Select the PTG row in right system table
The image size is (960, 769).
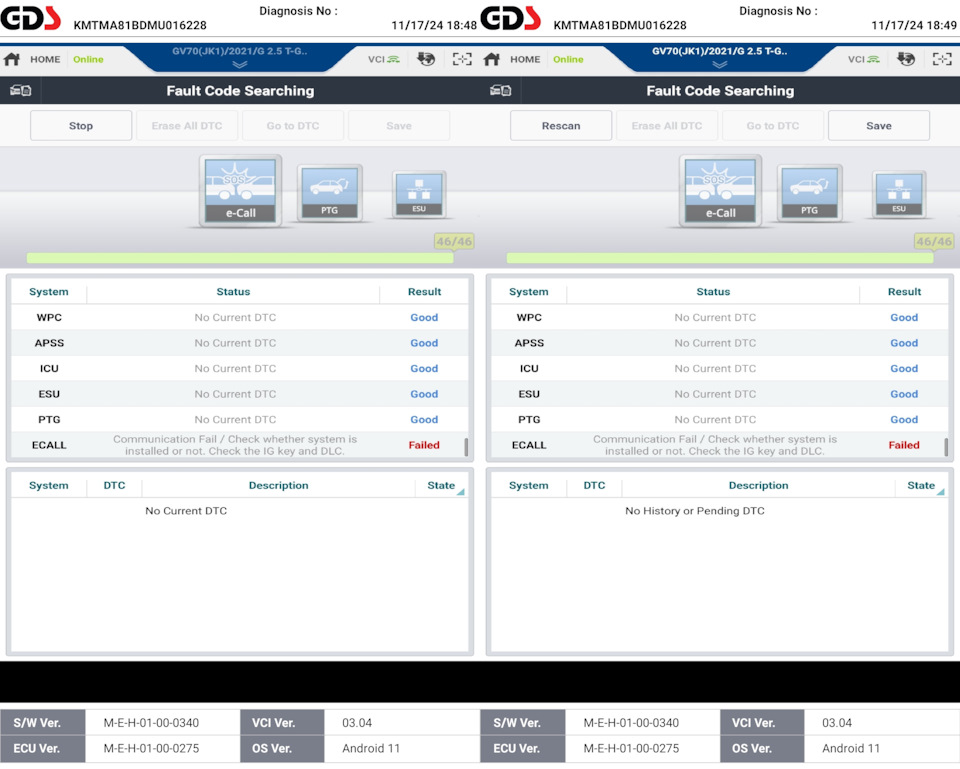point(719,419)
